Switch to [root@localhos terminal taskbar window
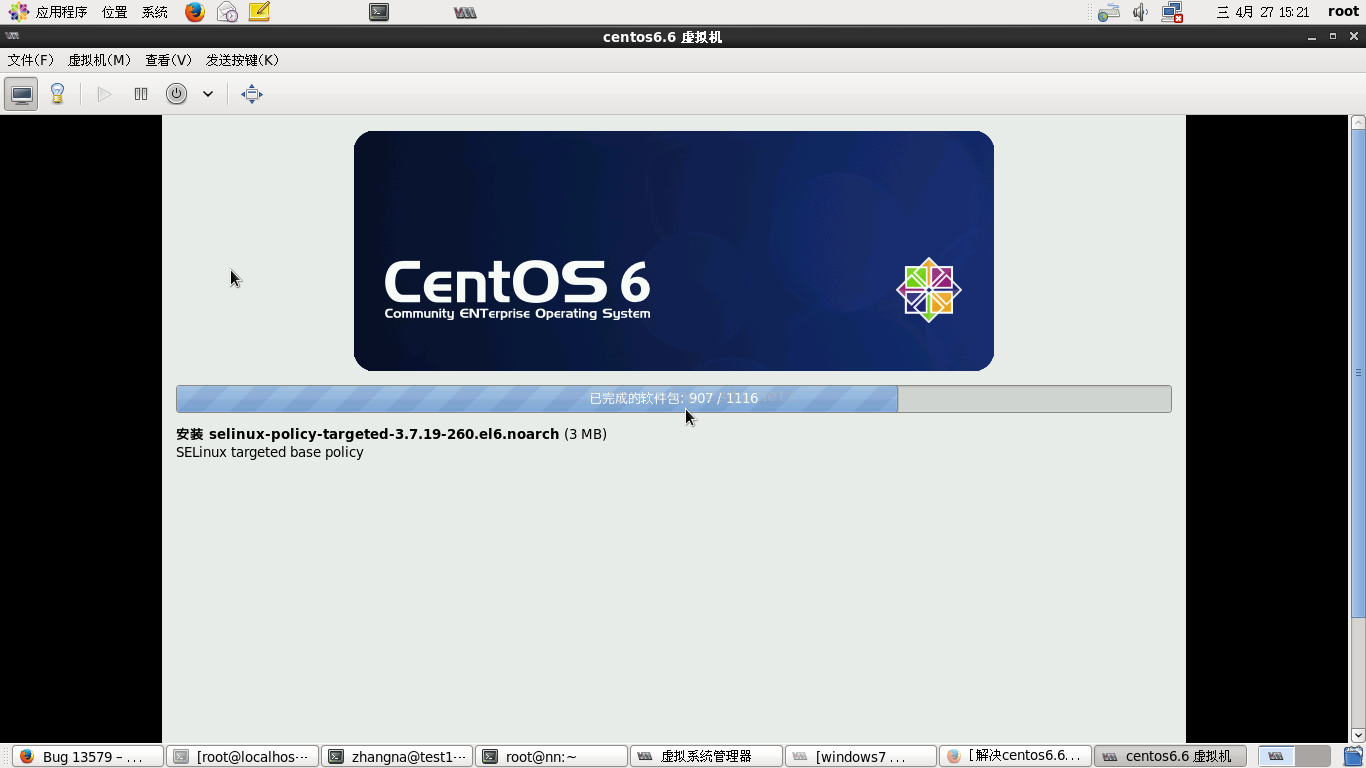The image size is (1366, 768). 242,756
